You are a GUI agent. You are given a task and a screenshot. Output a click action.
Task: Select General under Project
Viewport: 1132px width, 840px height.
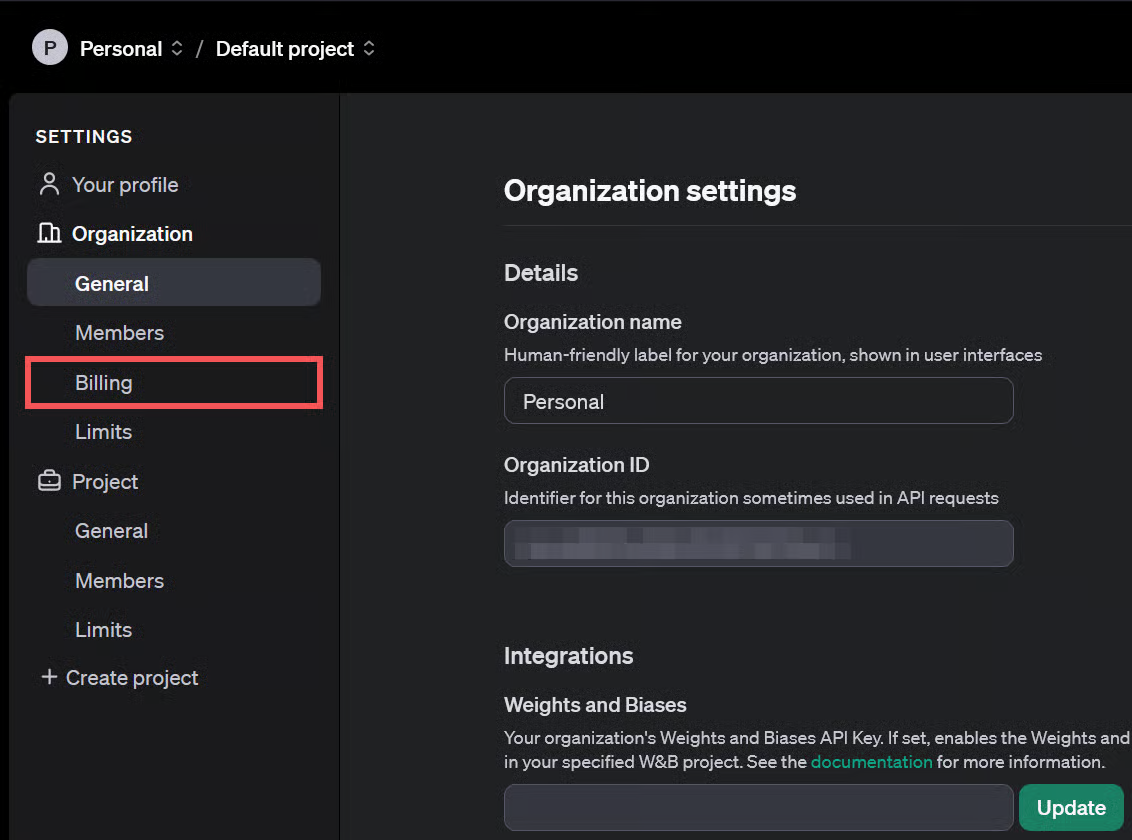(112, 531)
